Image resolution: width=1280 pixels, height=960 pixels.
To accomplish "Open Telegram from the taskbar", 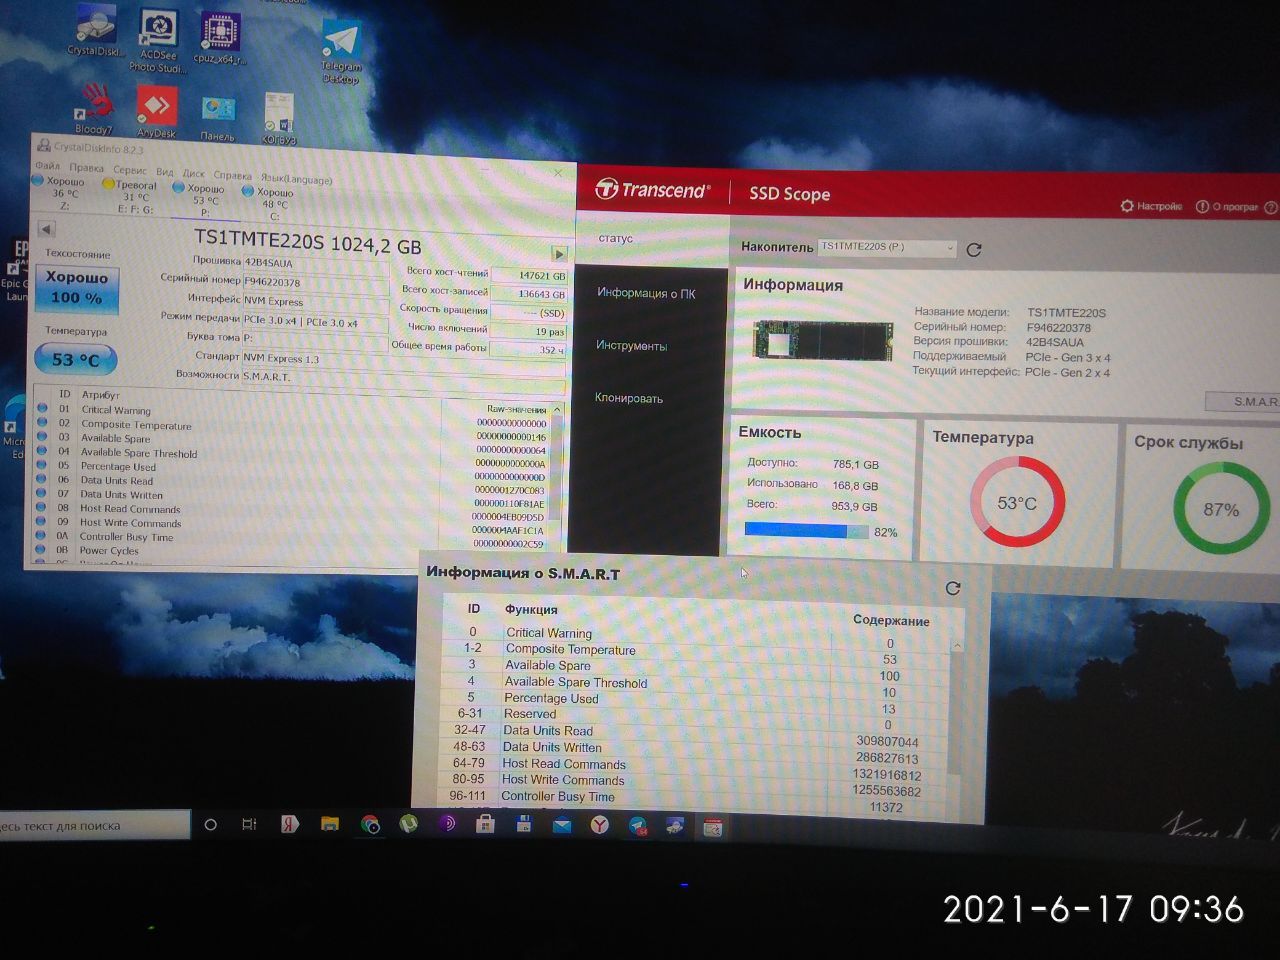I will coord(638,826).
